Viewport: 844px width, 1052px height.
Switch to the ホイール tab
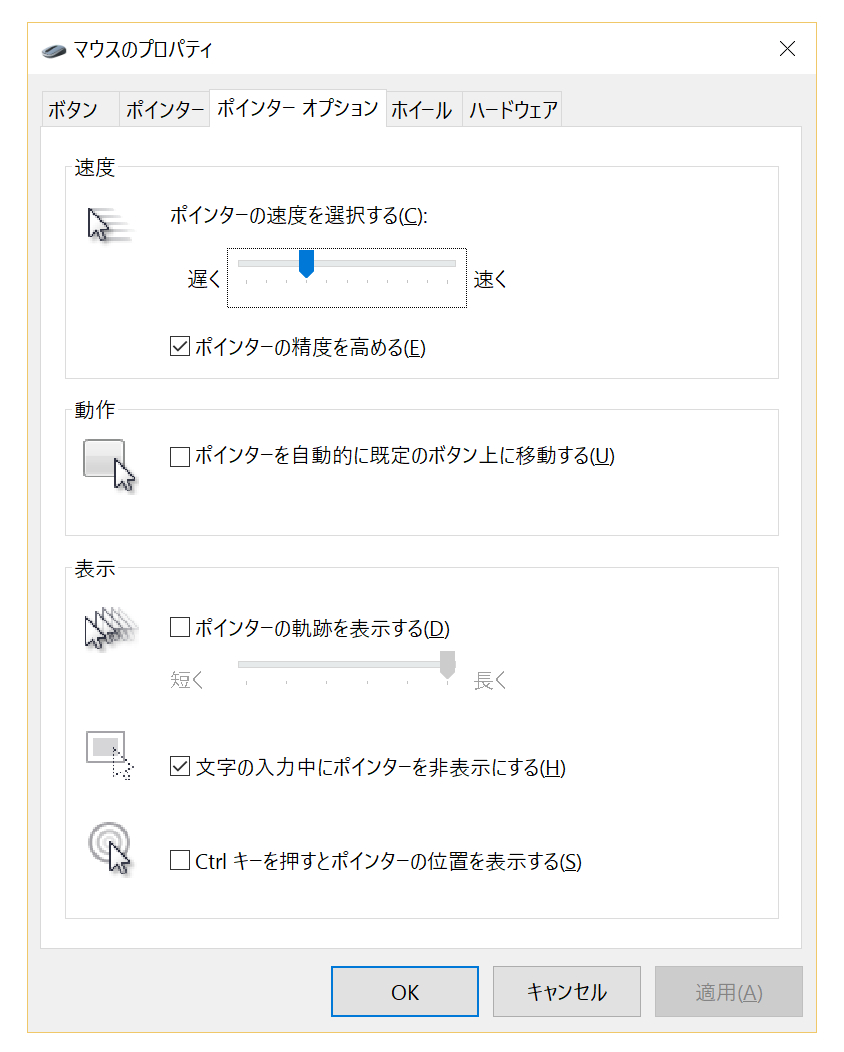coord(421,110)
